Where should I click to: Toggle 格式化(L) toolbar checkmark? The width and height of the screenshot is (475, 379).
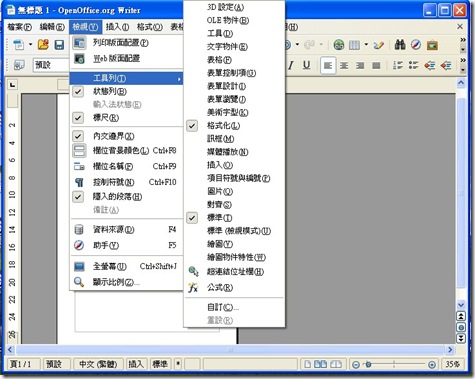click(x=192, y=126)
